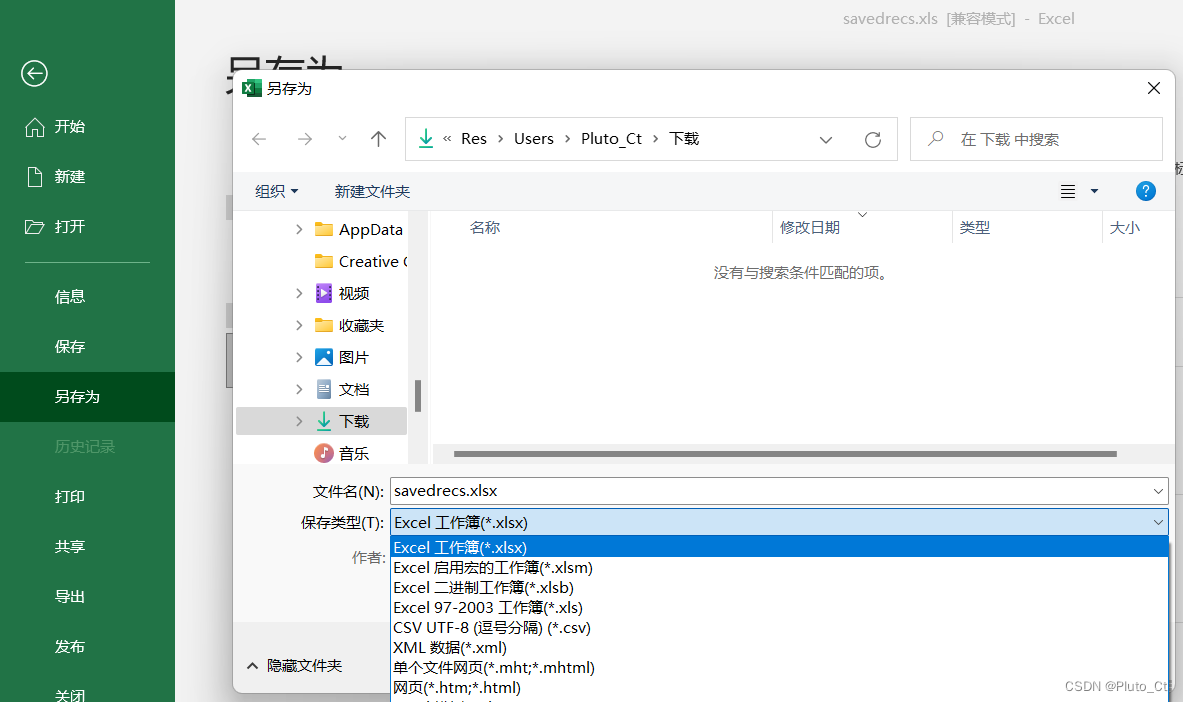The image size is (1183, 702).
Task: Expand the 文档 tree node
Action: coord(299,389)
